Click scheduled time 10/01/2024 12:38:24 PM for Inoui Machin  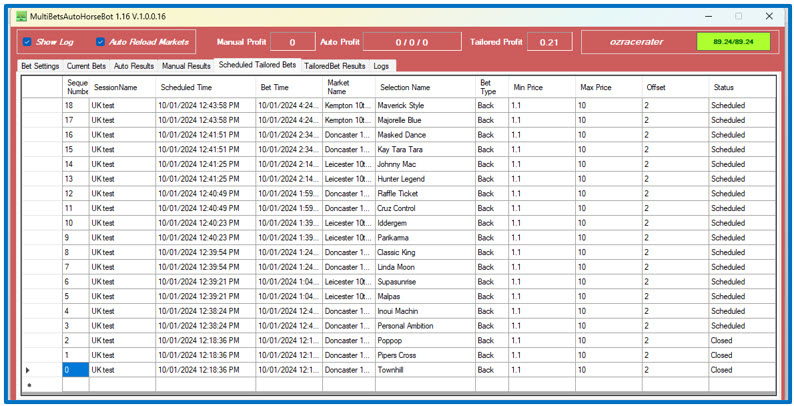[x=206, y=311]
